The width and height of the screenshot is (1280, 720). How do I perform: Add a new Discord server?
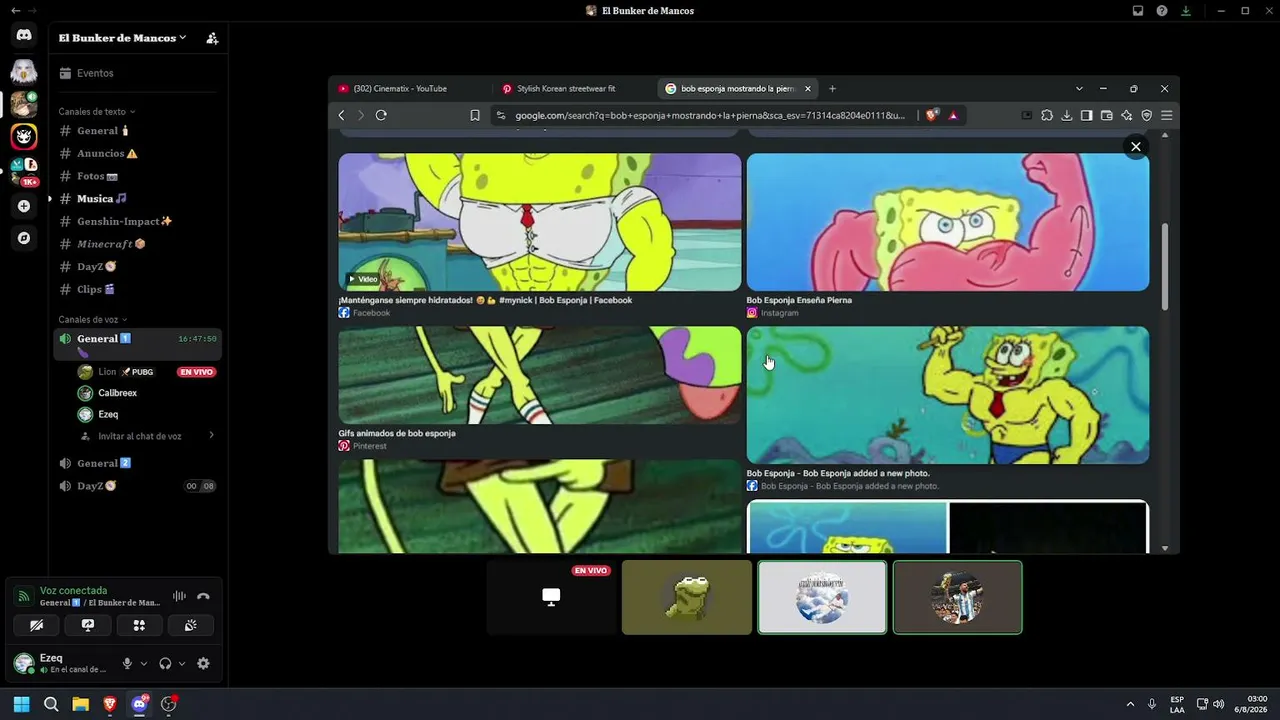point(24,206)
